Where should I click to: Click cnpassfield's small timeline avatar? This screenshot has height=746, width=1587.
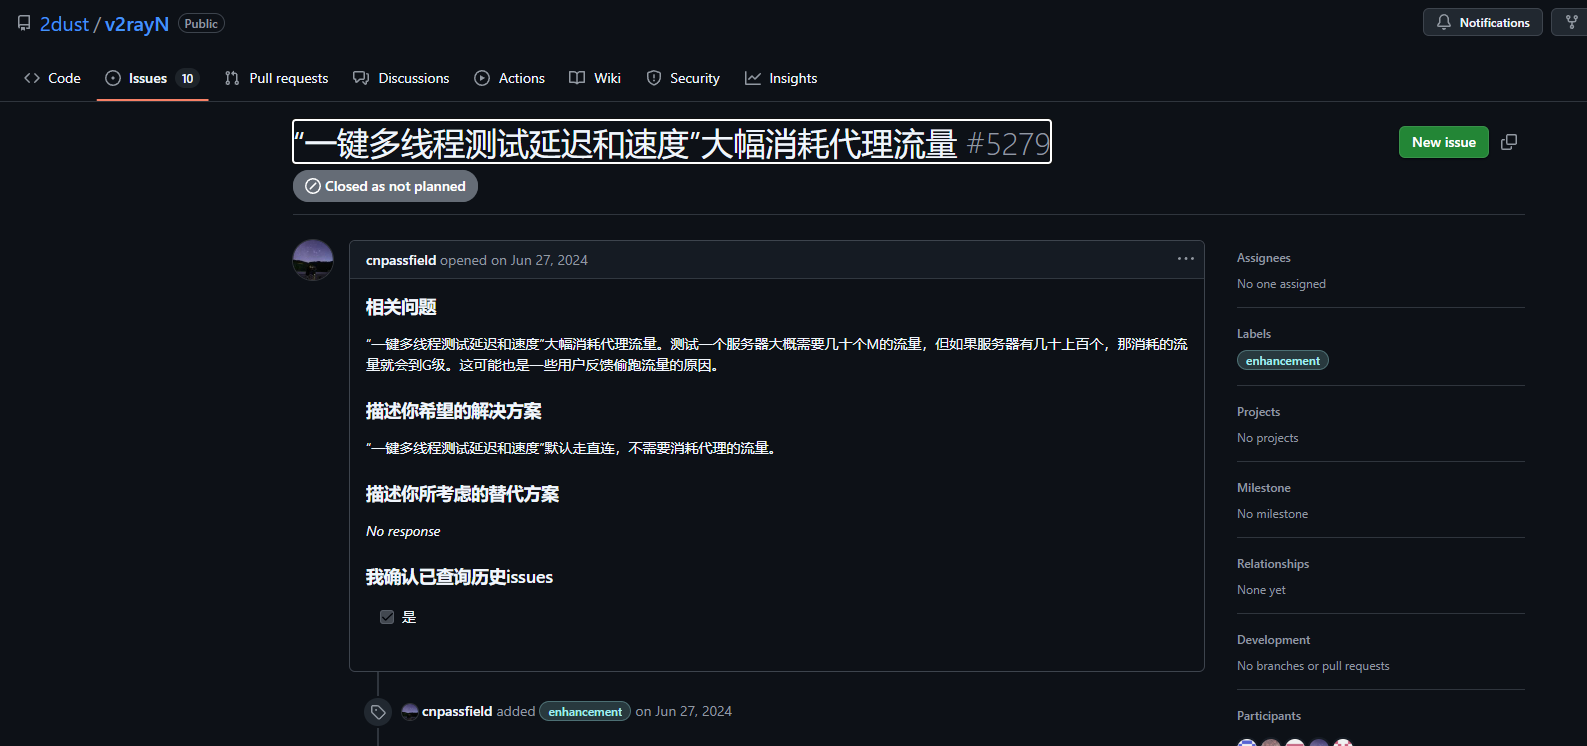tap(410, 712)
